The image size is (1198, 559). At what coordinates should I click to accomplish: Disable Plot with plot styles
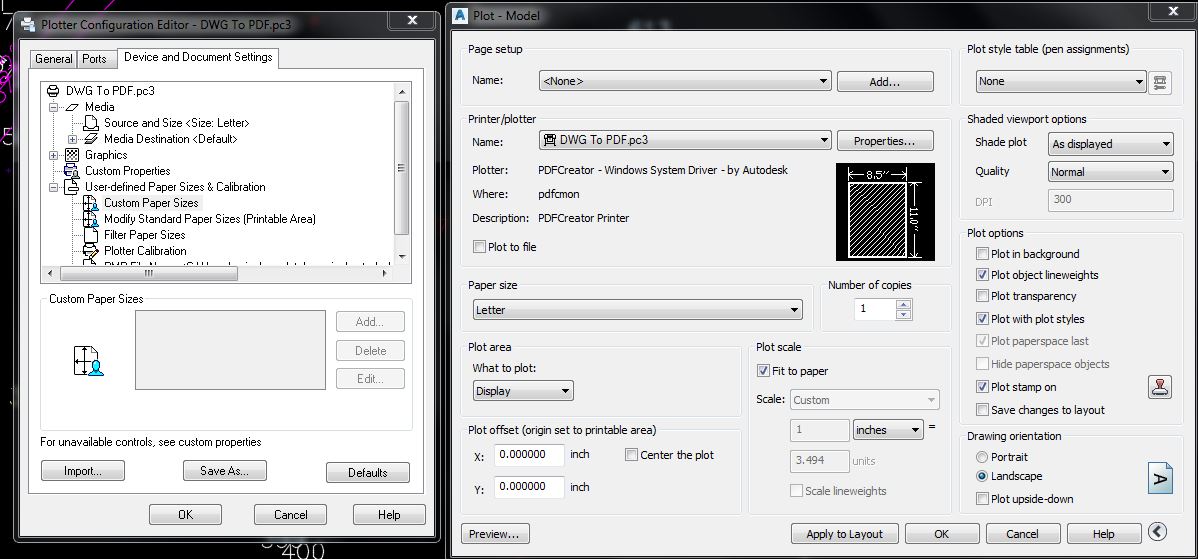point(983,318)
